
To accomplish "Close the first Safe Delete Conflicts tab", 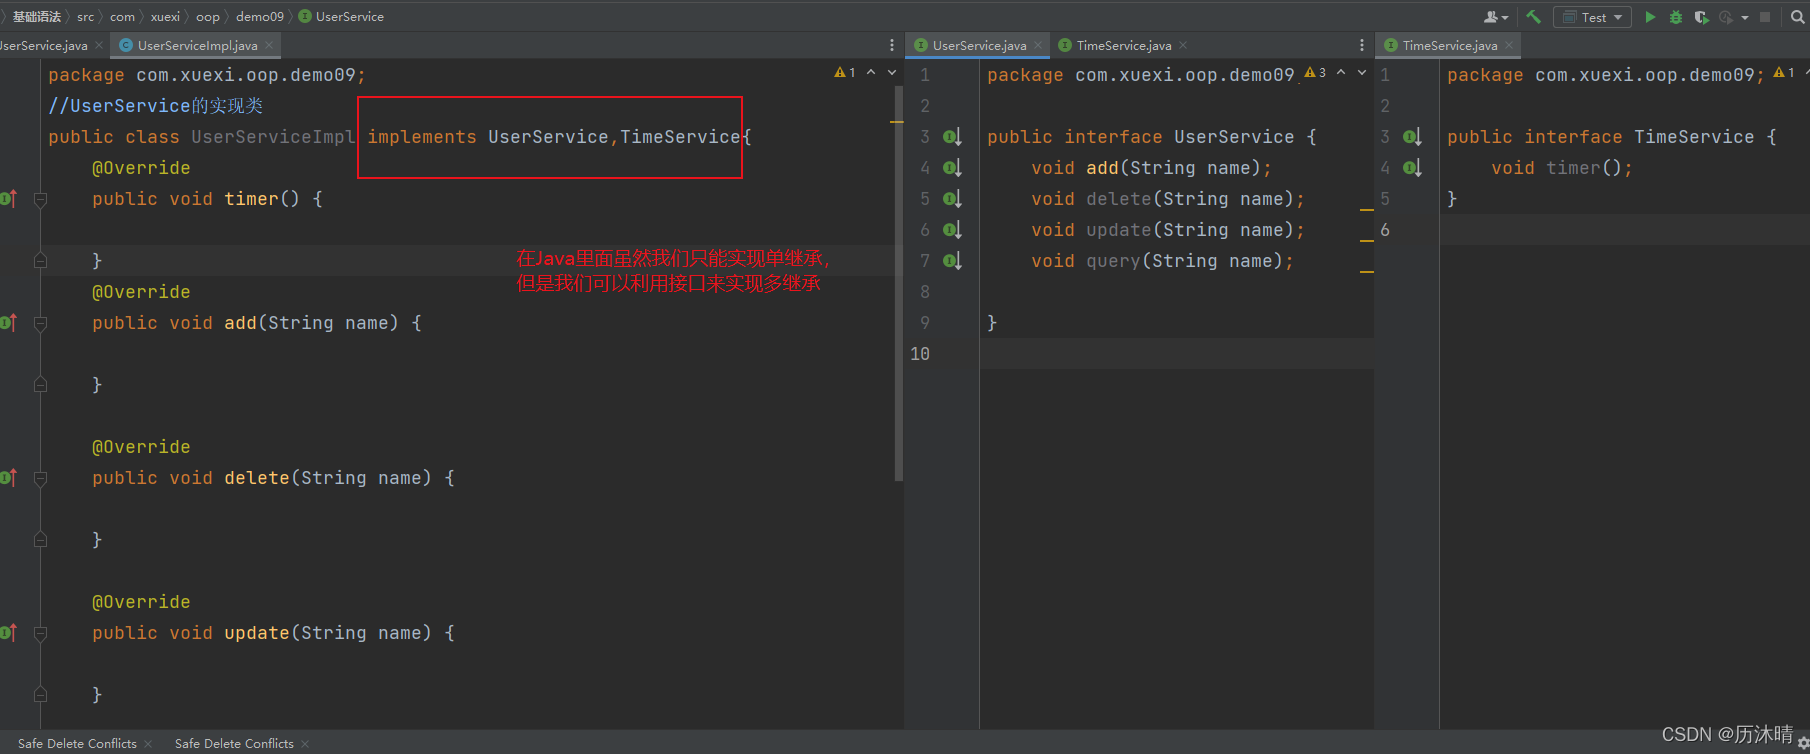I will [148, 743].
